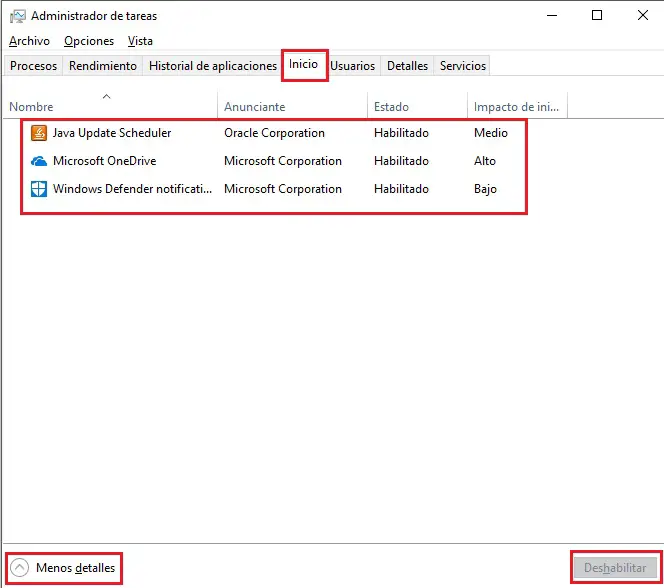The height and width of the screenshot is (588, 664).
Task: Click the Task Manager title bar icon
Action: point(17,16)
